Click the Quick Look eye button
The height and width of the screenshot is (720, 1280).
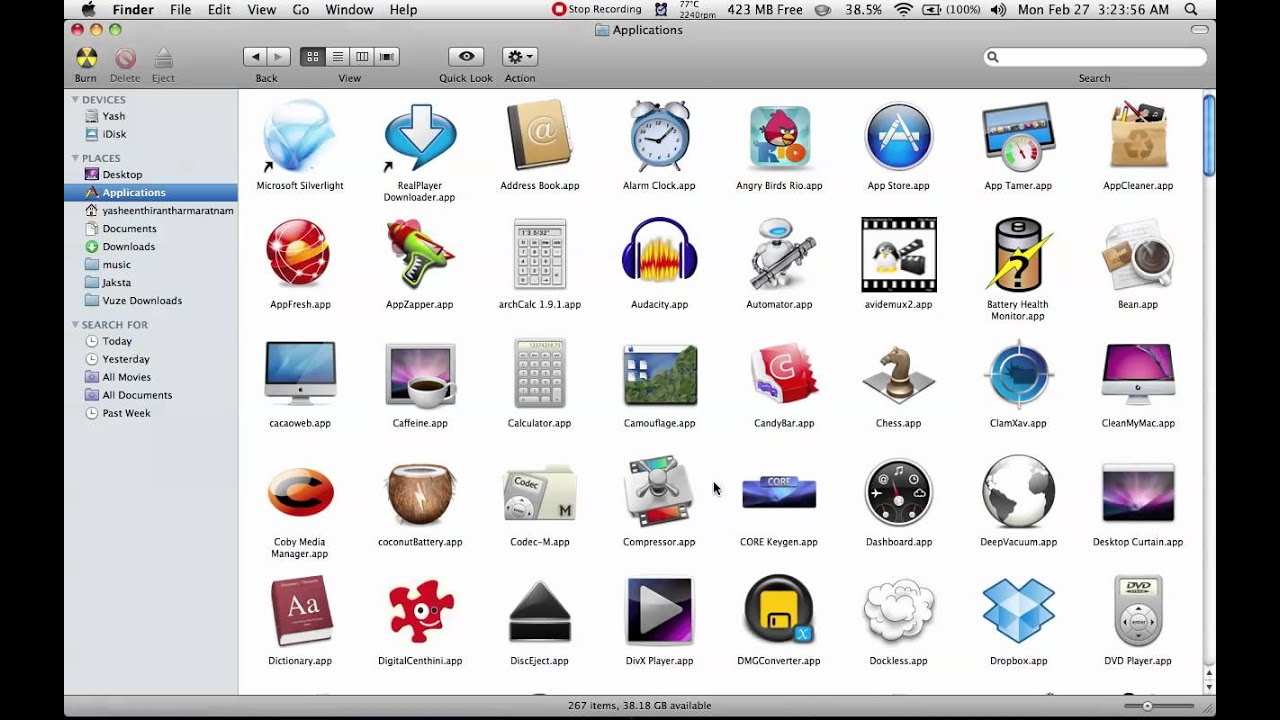[x=466, y=57]
